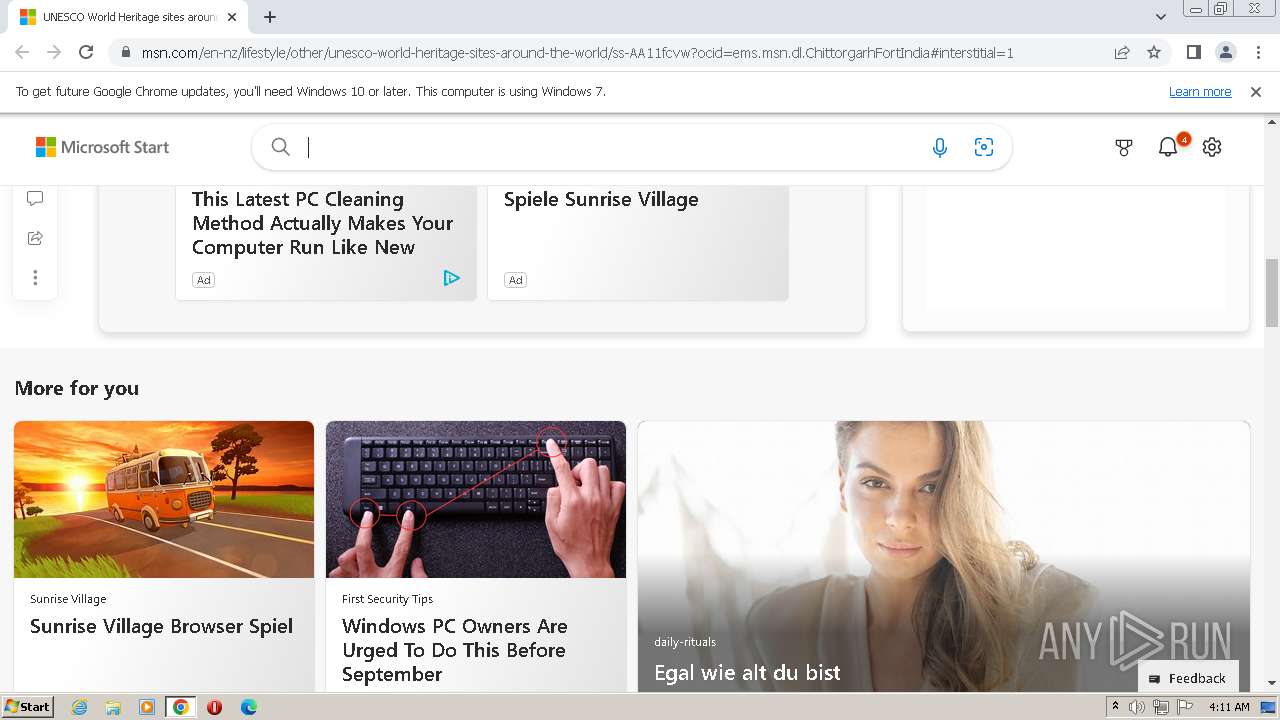Click share this page icon in address bar

pos(1122,52)
